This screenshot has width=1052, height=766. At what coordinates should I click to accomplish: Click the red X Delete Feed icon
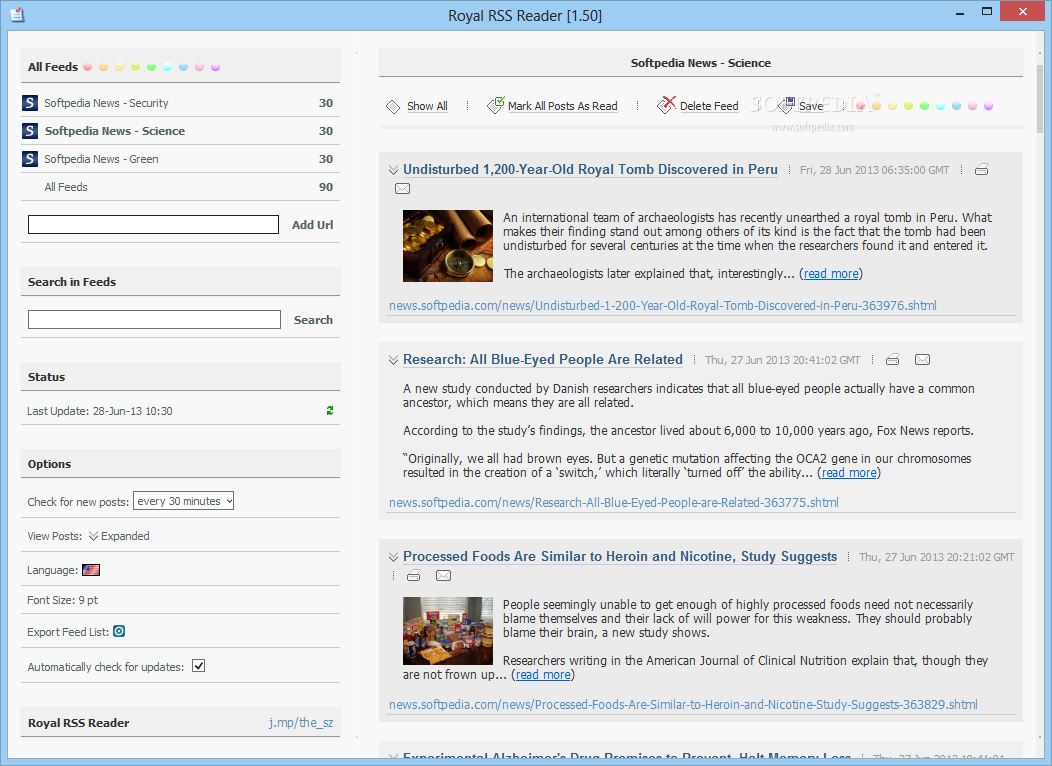point(666,105)
